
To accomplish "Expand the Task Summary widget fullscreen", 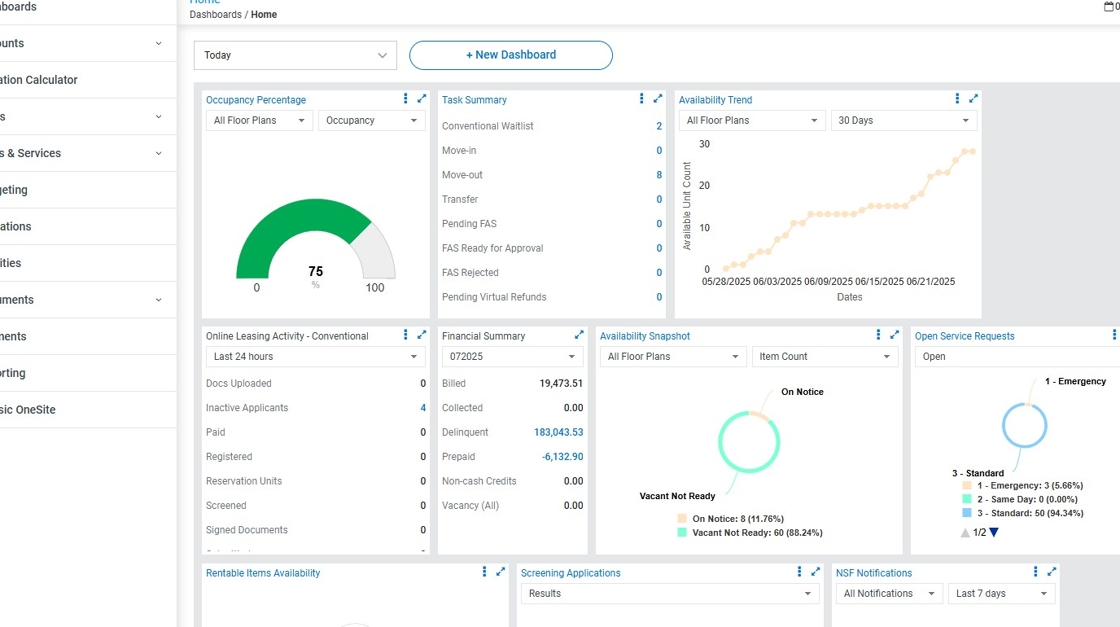I will pyautogui.click(x=658, y=99).
